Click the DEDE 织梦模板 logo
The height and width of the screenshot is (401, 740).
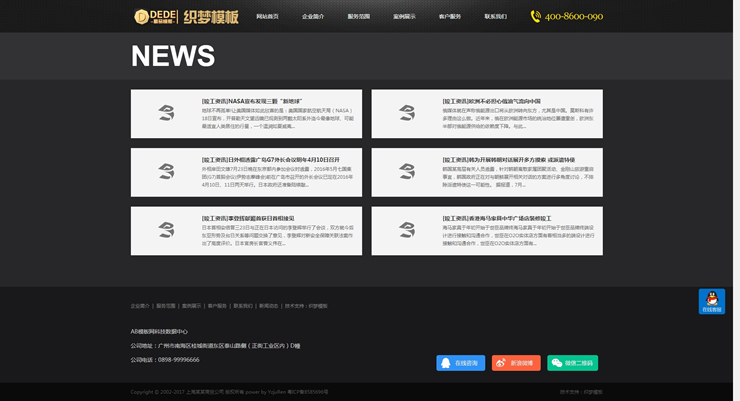click(186, 16)
